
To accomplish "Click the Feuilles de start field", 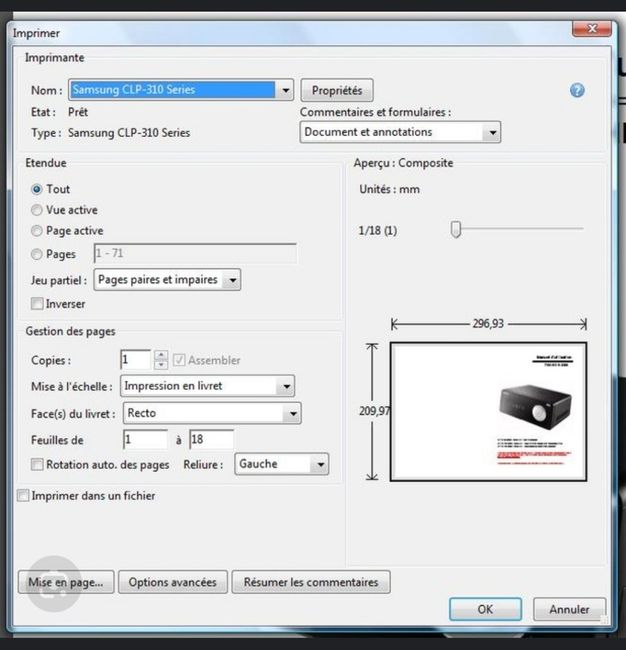I will pyautogui.click(x=146, y=439).
